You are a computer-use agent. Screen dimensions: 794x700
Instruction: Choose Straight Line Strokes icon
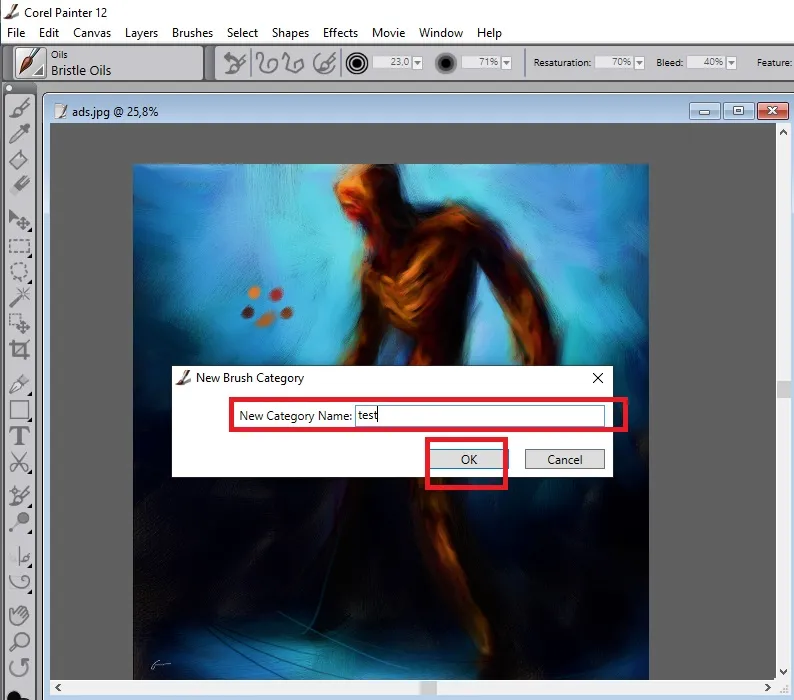(x=294, y=63)
